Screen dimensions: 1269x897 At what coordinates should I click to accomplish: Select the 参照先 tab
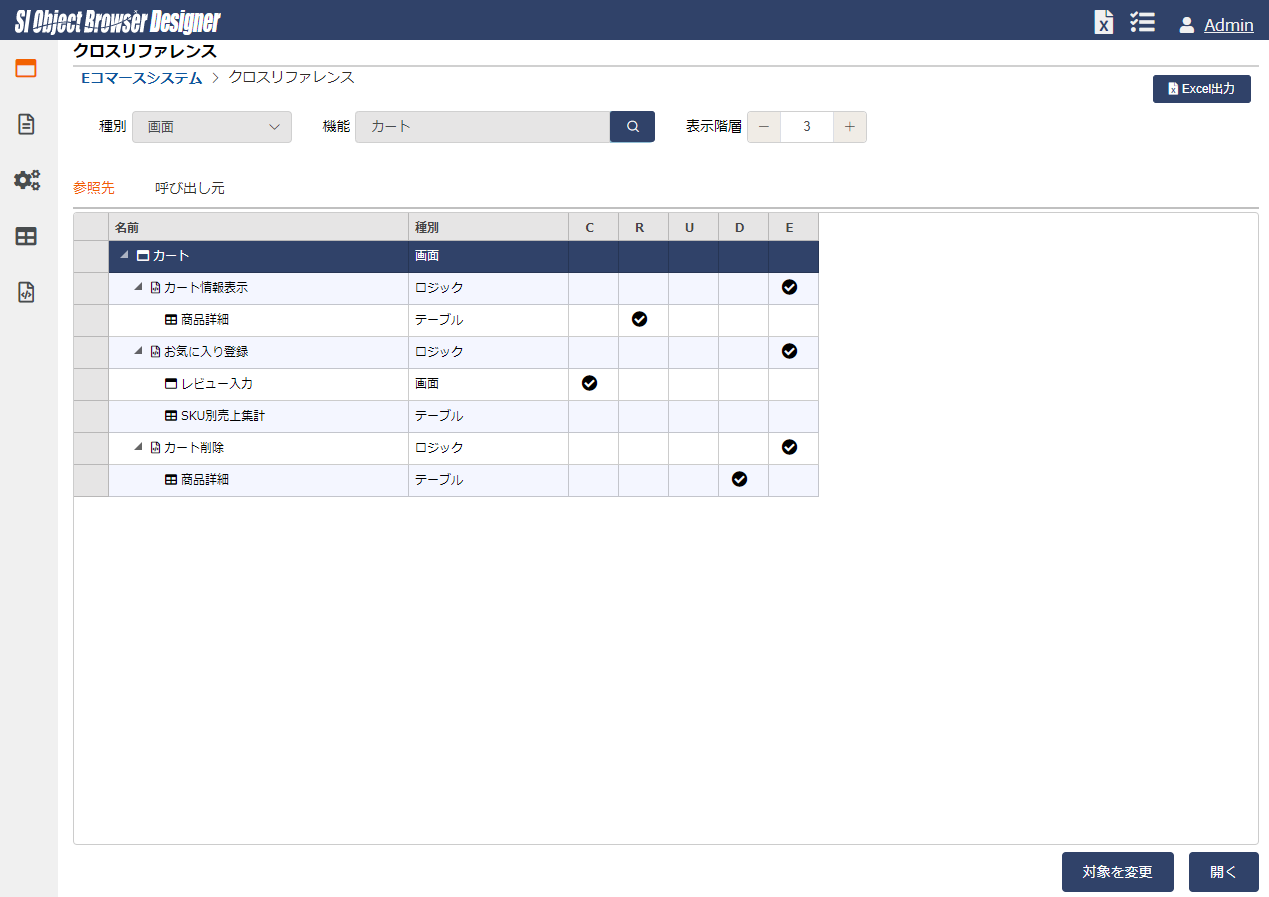pos(94,188)
